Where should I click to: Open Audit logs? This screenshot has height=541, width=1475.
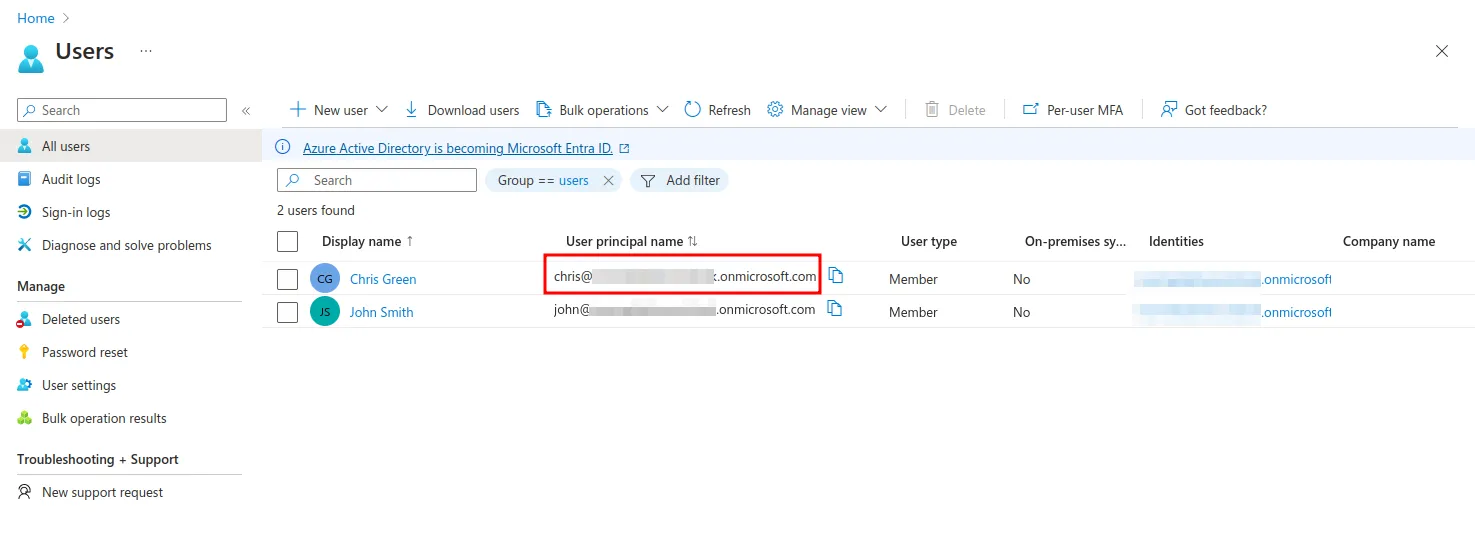pos(71,179)
